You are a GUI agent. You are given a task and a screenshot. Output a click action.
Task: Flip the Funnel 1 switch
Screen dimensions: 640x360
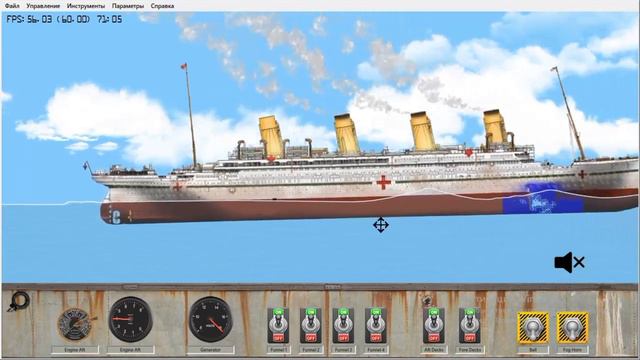[278, 326]
